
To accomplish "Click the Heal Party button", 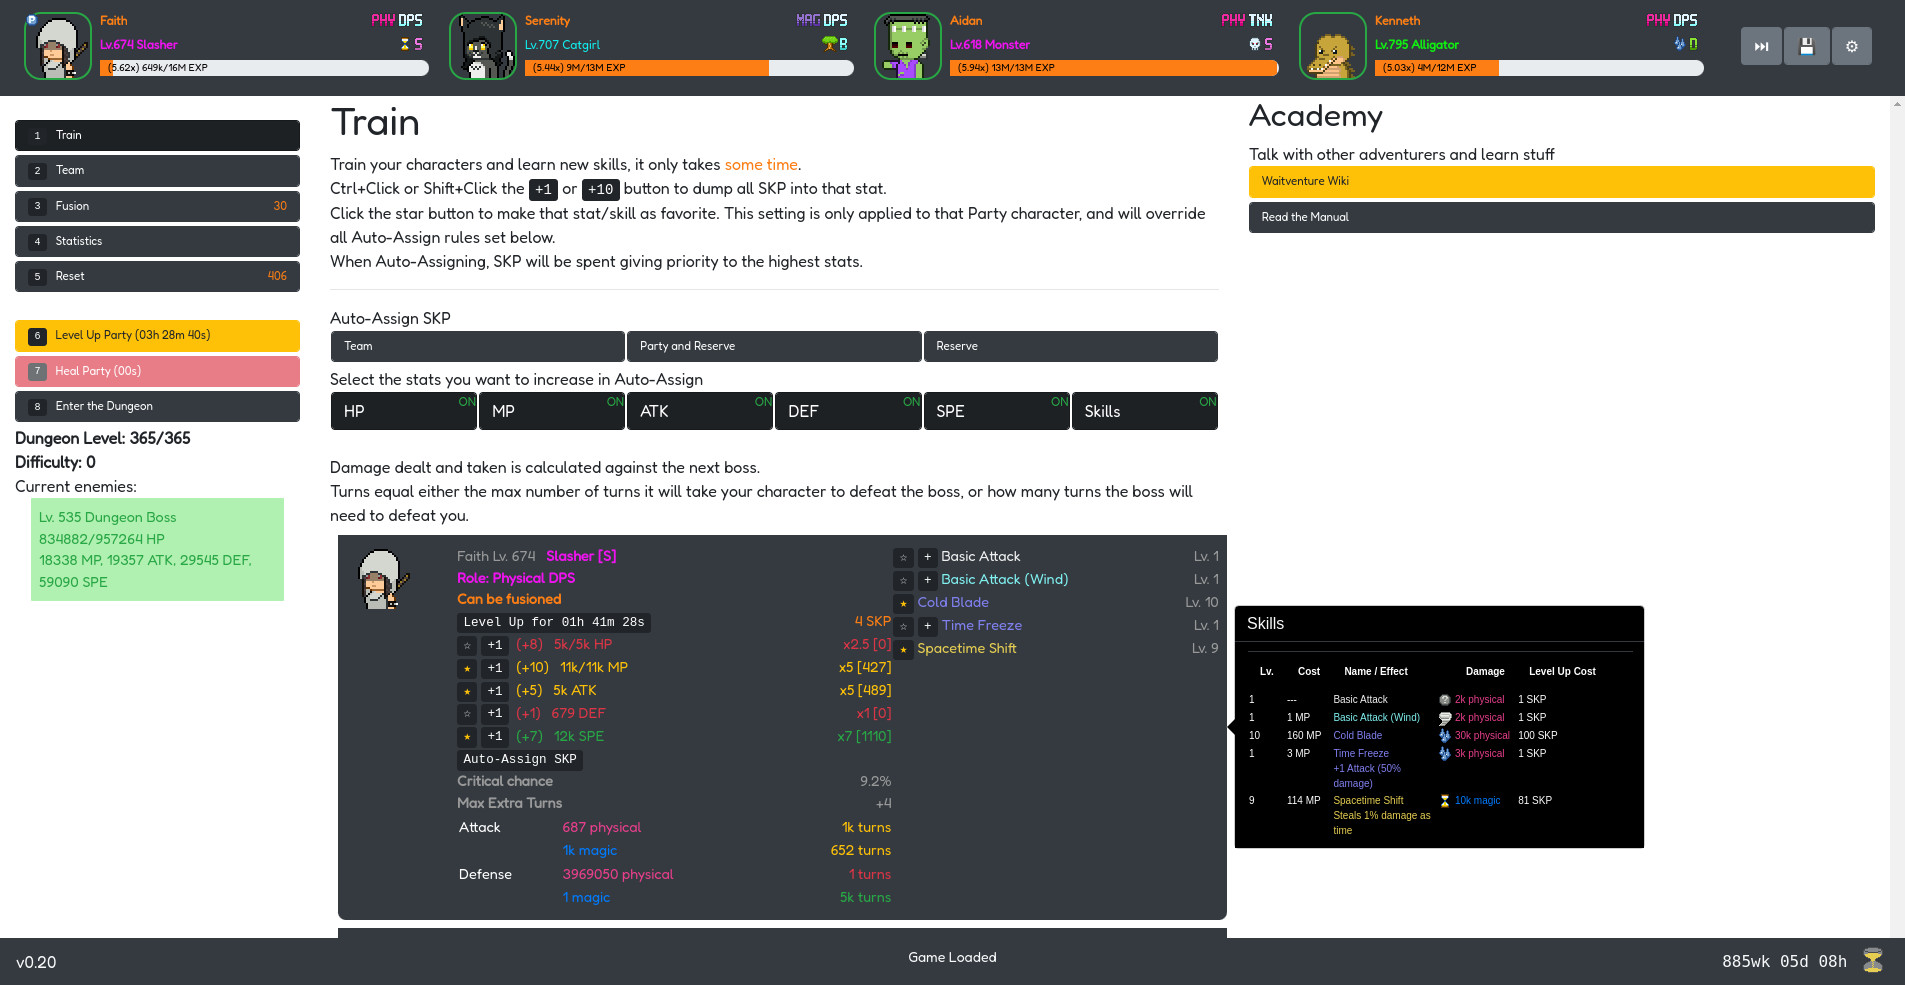I will point(157,371).
